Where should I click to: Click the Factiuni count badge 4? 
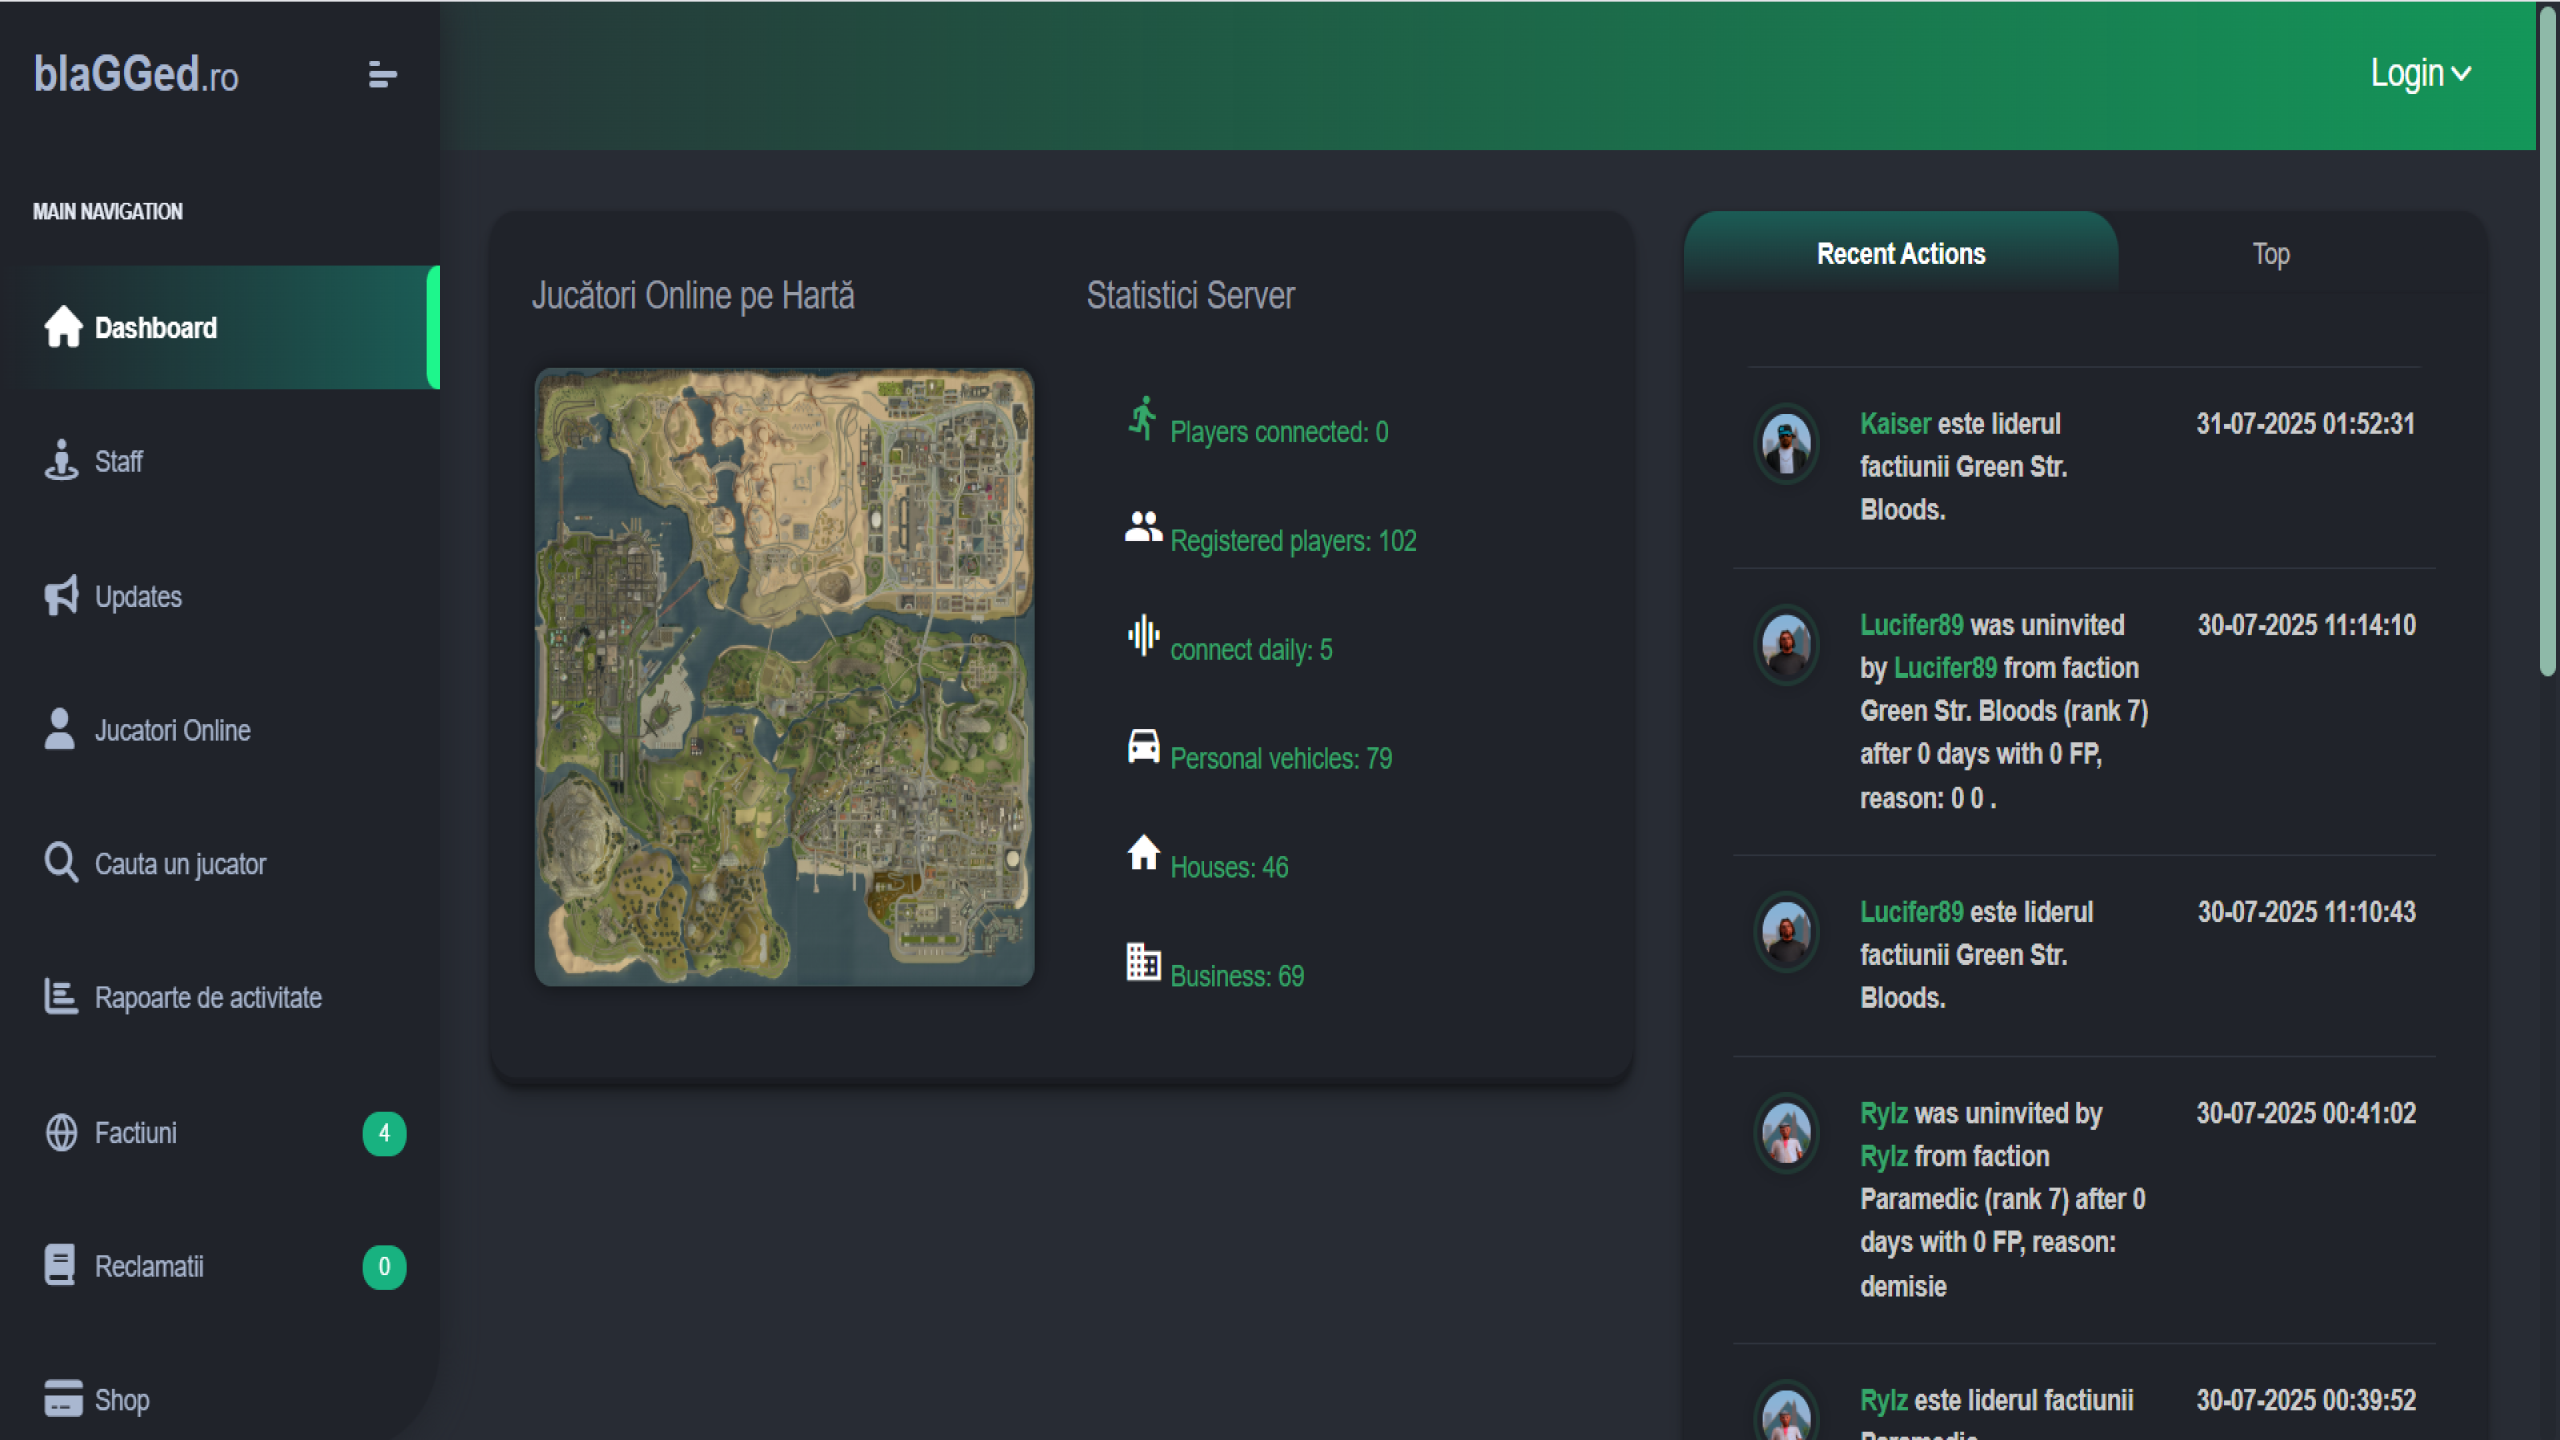pyautogui.click(x=384, y=1134)
